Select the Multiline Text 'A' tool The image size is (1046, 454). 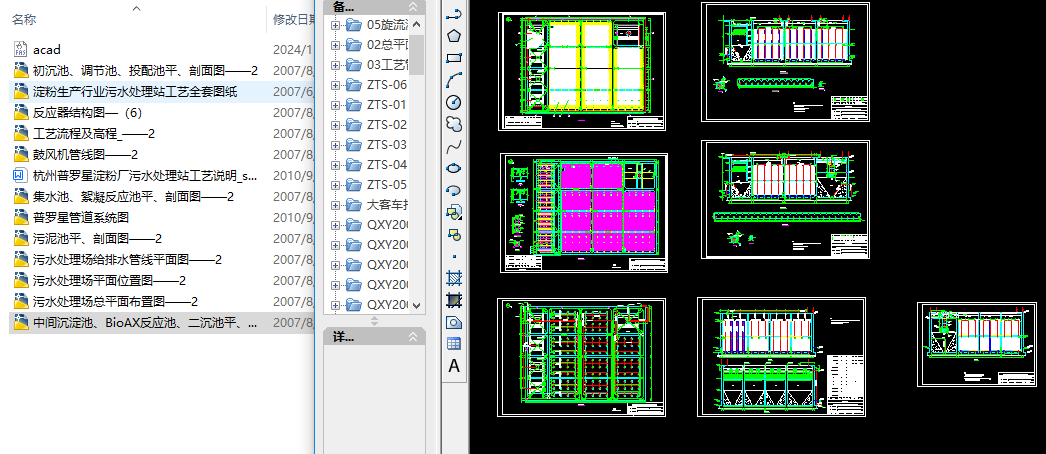(x=454, y=366)
